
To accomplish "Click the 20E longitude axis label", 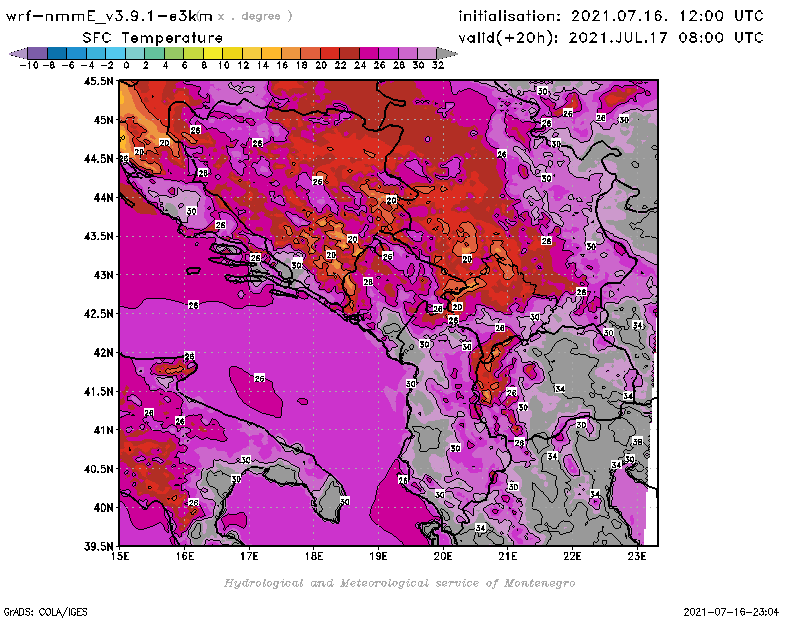I will pyautogui.click(x=443, y=556).
